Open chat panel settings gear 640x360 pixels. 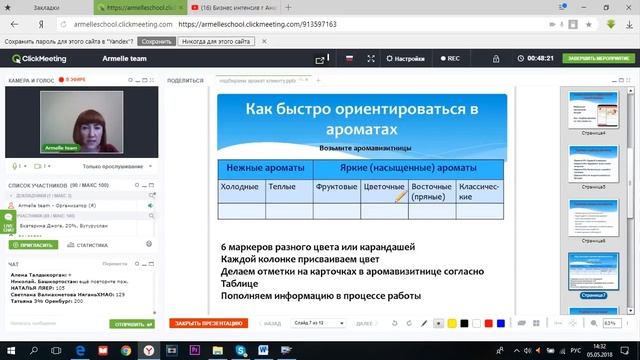[137, 264]
